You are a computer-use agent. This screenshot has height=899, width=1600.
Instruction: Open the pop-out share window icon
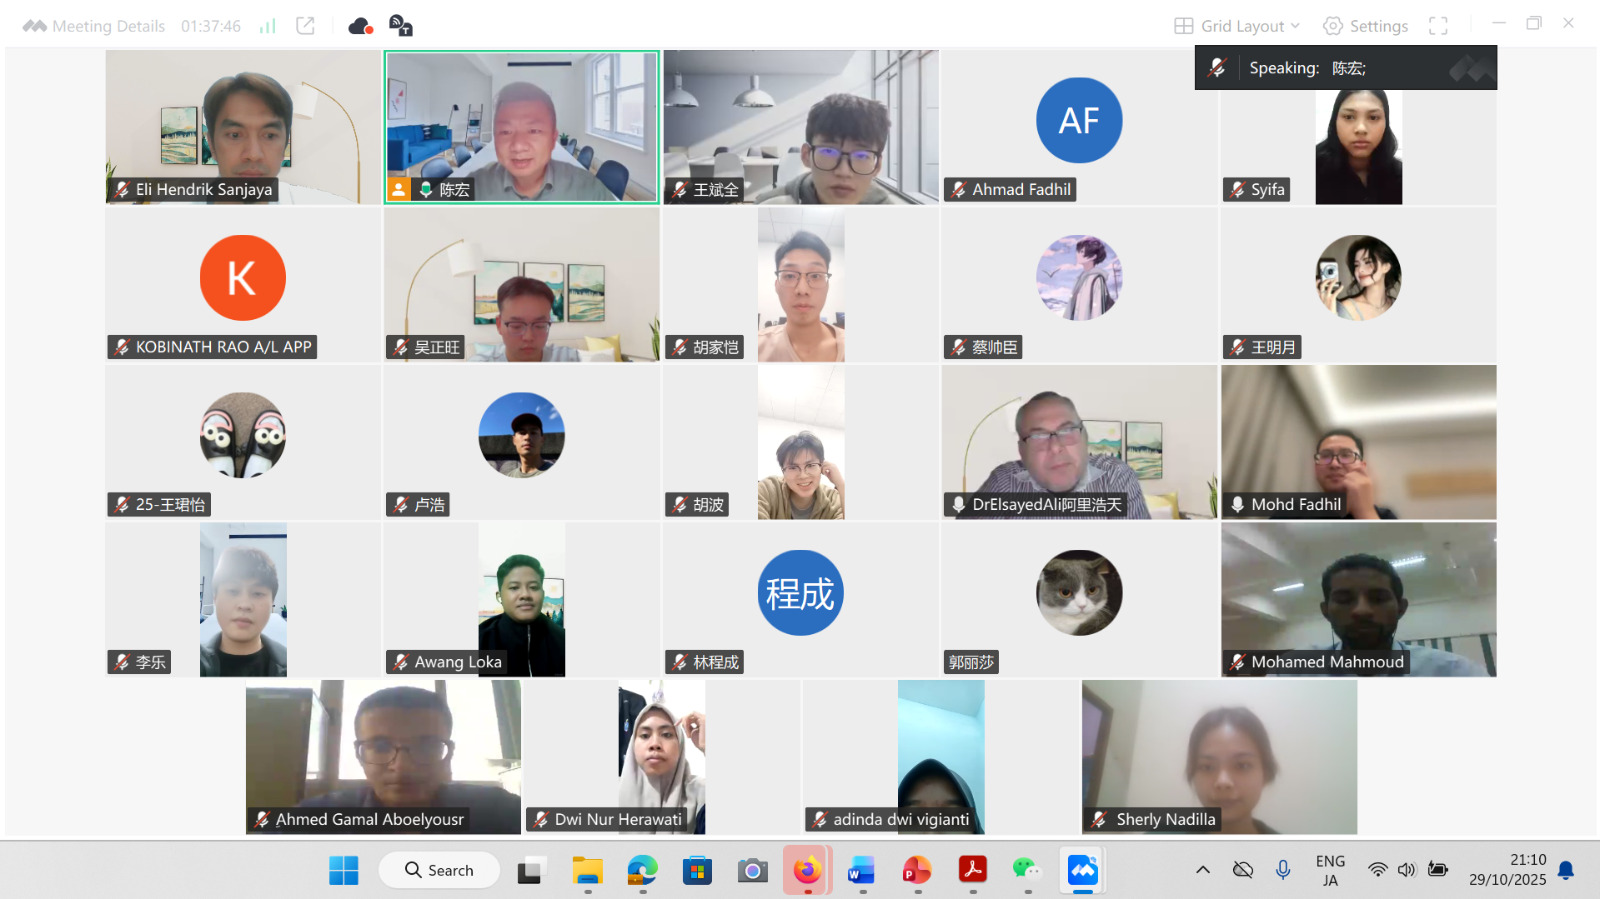(x=306, y=26)
